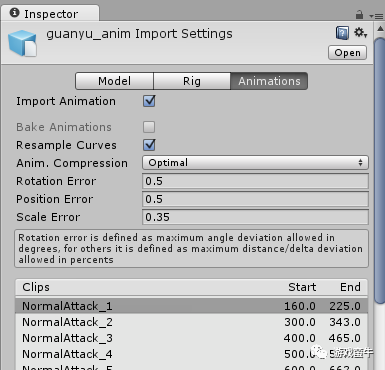
Task: Open the Anim. Compression dropdown
Action: coord(255,163)
